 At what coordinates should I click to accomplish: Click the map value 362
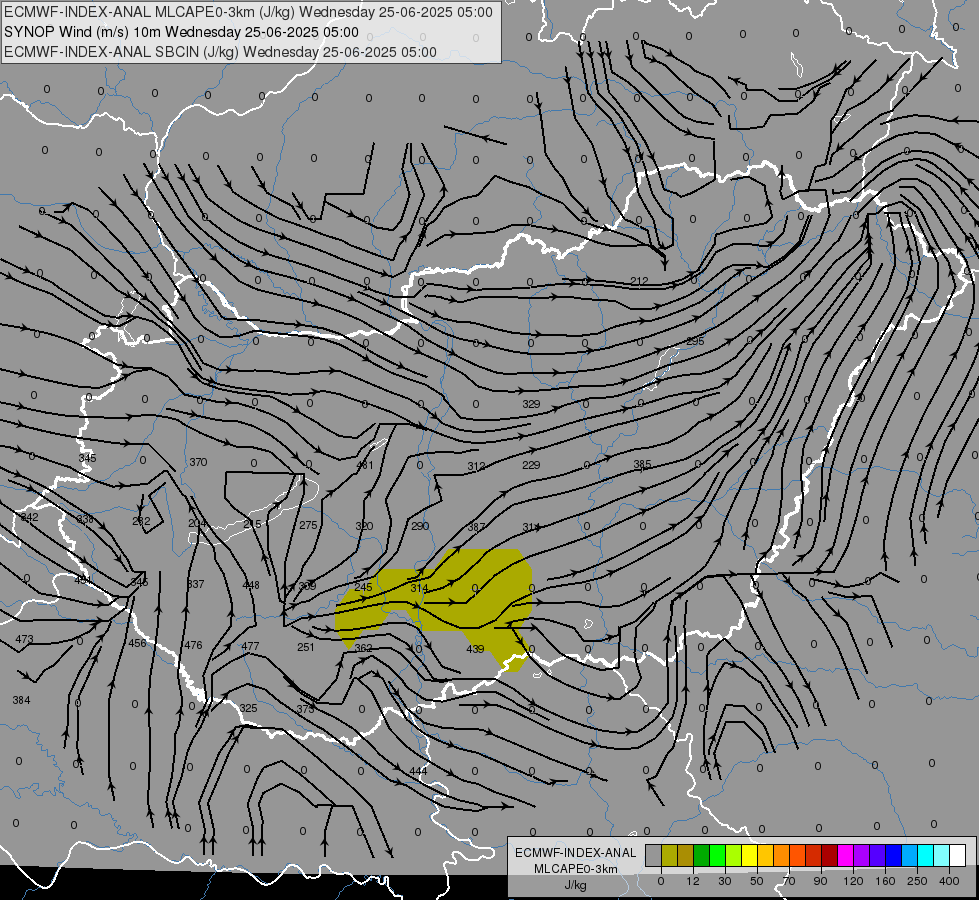pos(363,648)
